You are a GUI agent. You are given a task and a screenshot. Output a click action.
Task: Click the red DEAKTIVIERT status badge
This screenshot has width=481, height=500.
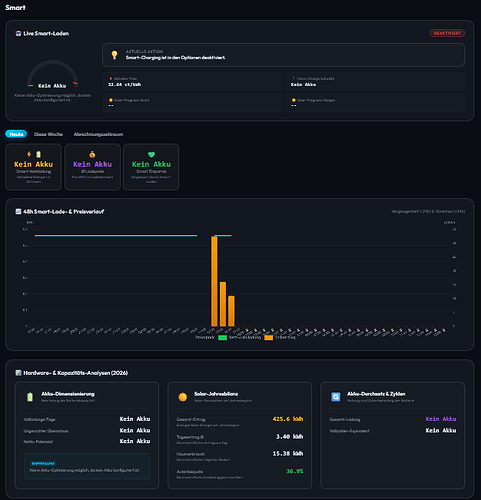coord(447,33)
